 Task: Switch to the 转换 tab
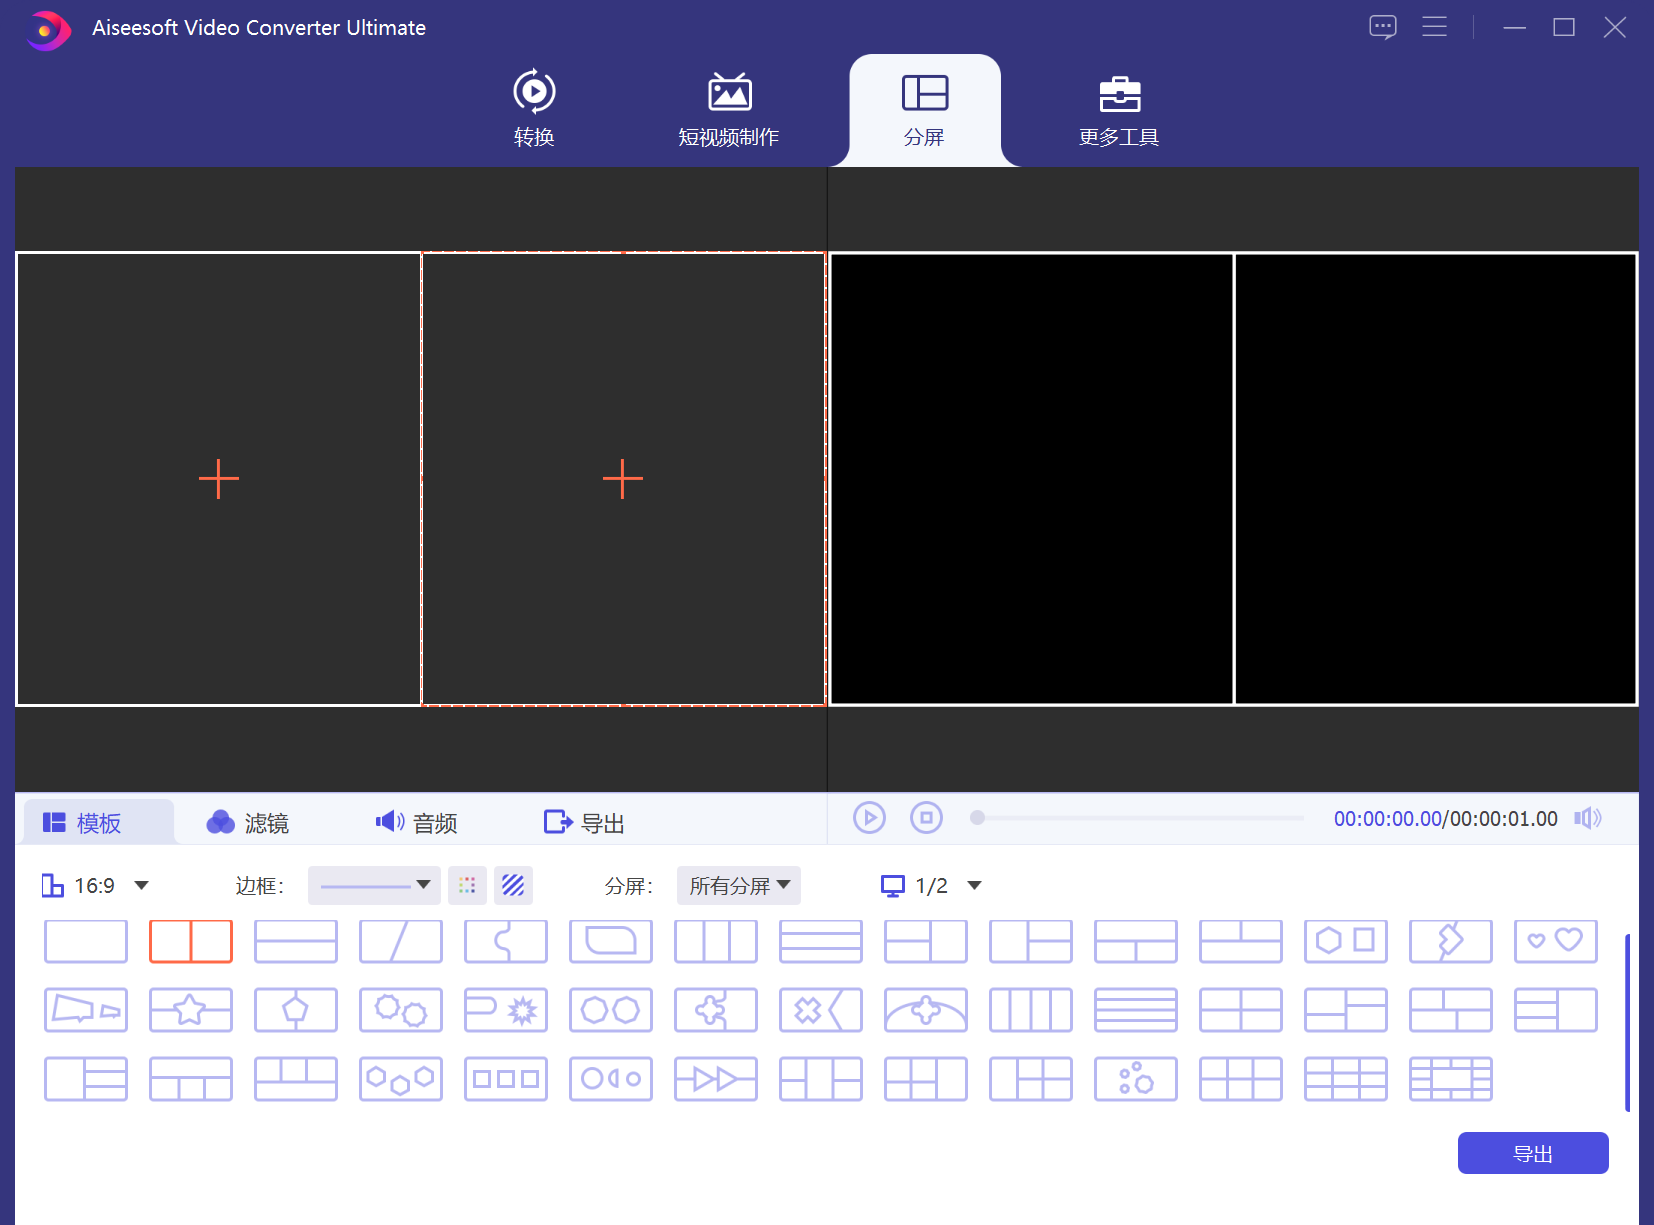534,110
